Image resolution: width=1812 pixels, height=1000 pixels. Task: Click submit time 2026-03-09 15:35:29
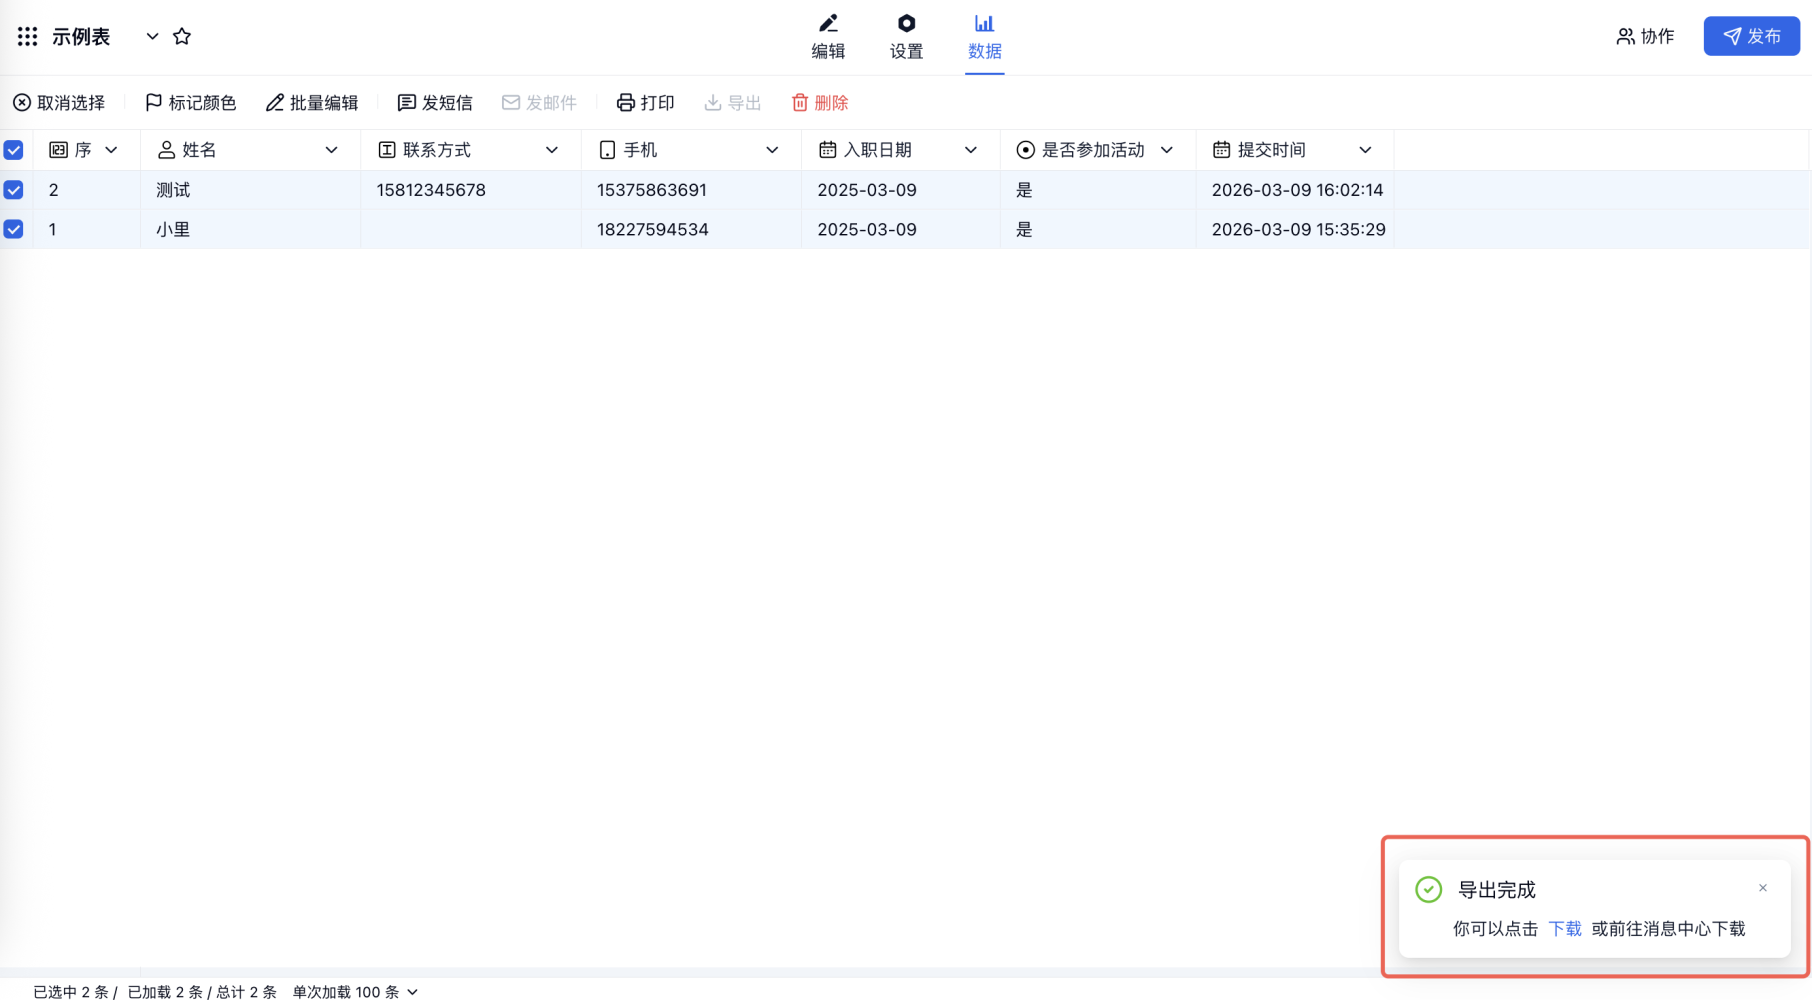[1295, 229]
